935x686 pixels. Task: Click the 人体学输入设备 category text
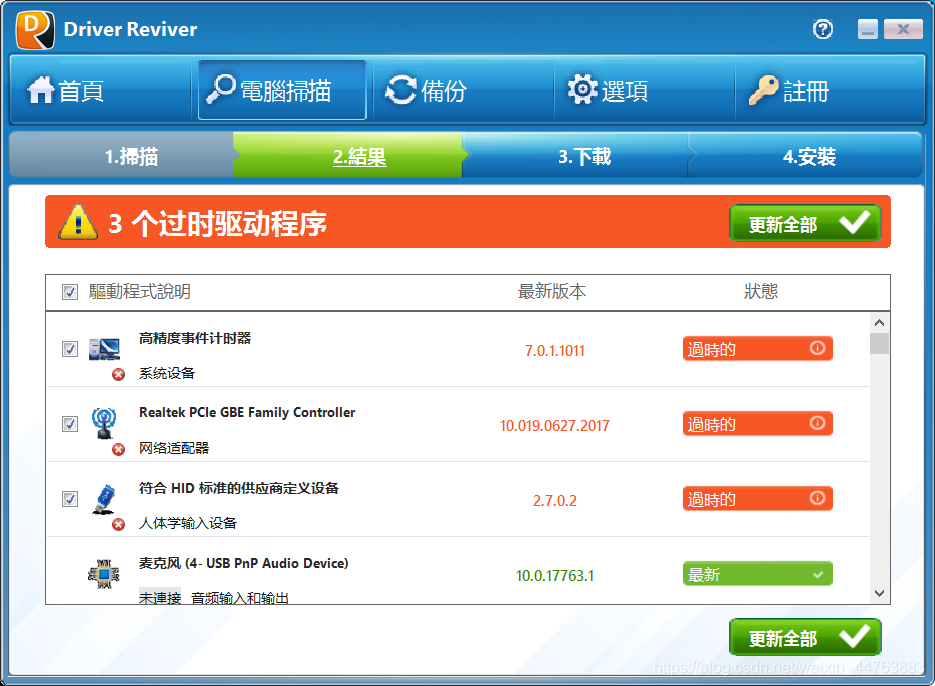[x=188, y=523]
